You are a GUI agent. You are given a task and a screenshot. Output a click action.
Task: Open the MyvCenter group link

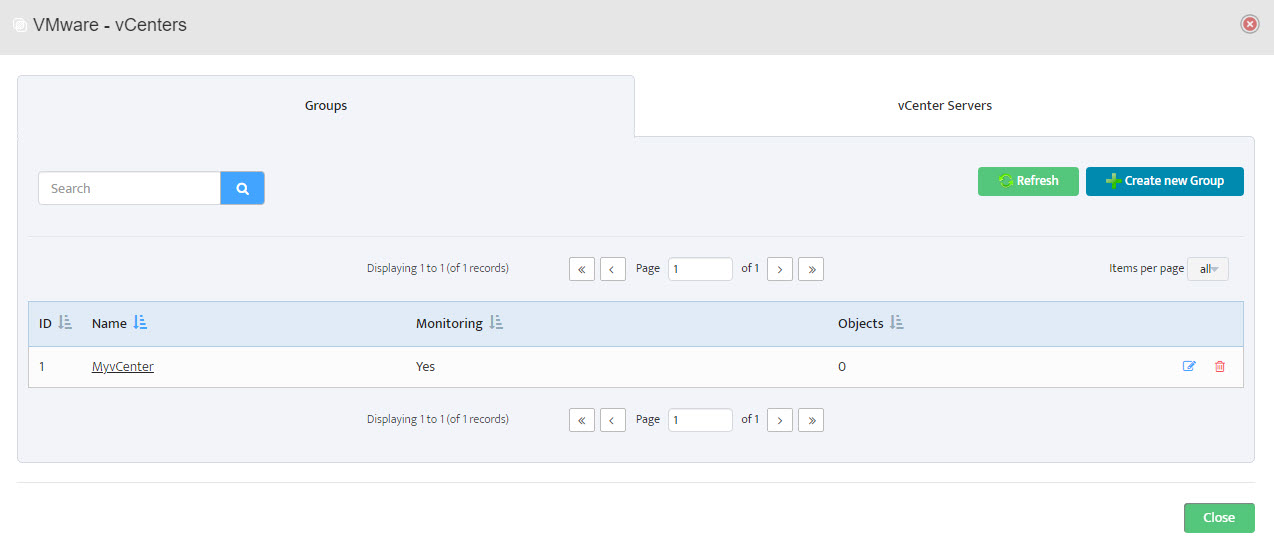[x=123, y=367]
